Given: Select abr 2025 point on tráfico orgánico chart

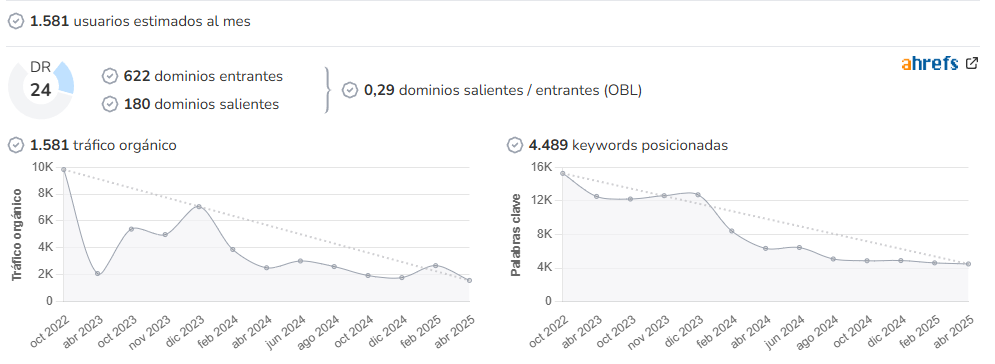Looking at the screenshot, I should (x=470, y=280).
